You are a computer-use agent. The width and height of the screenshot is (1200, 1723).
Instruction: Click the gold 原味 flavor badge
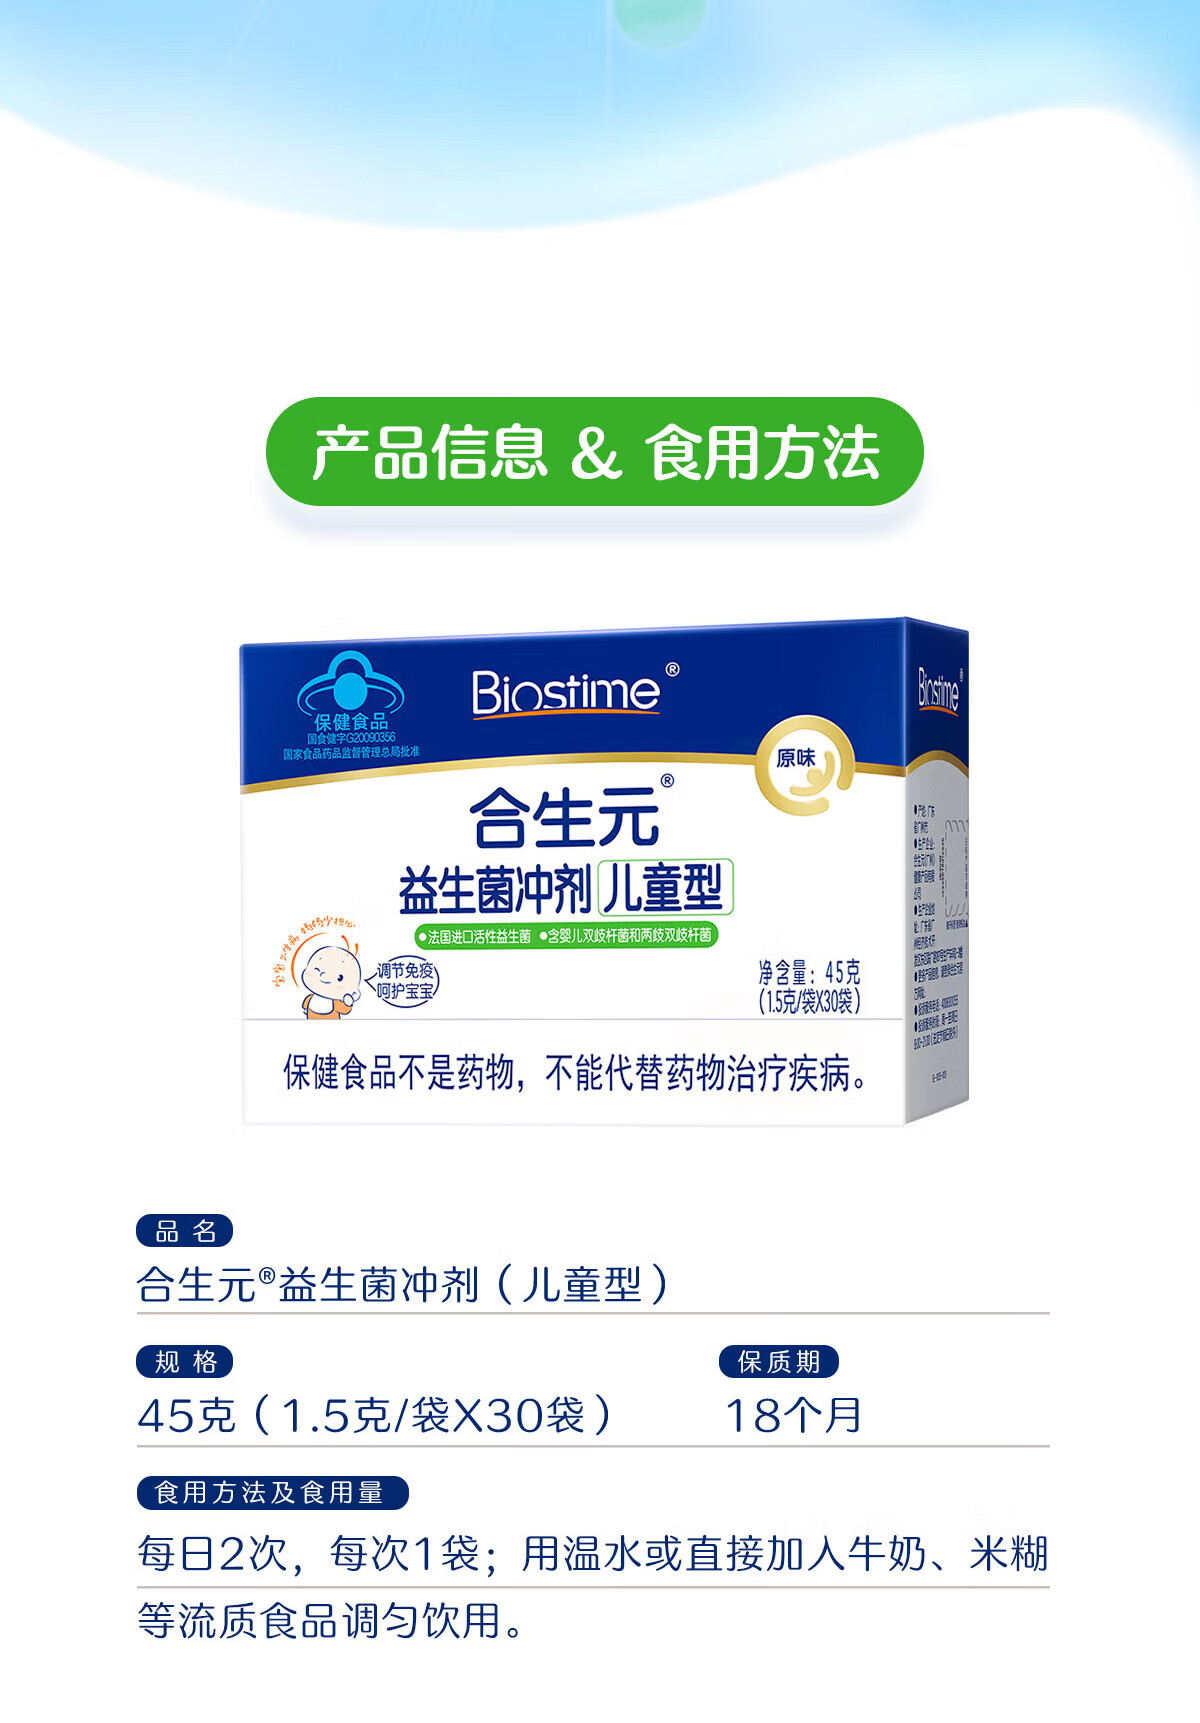click(805, 765)
